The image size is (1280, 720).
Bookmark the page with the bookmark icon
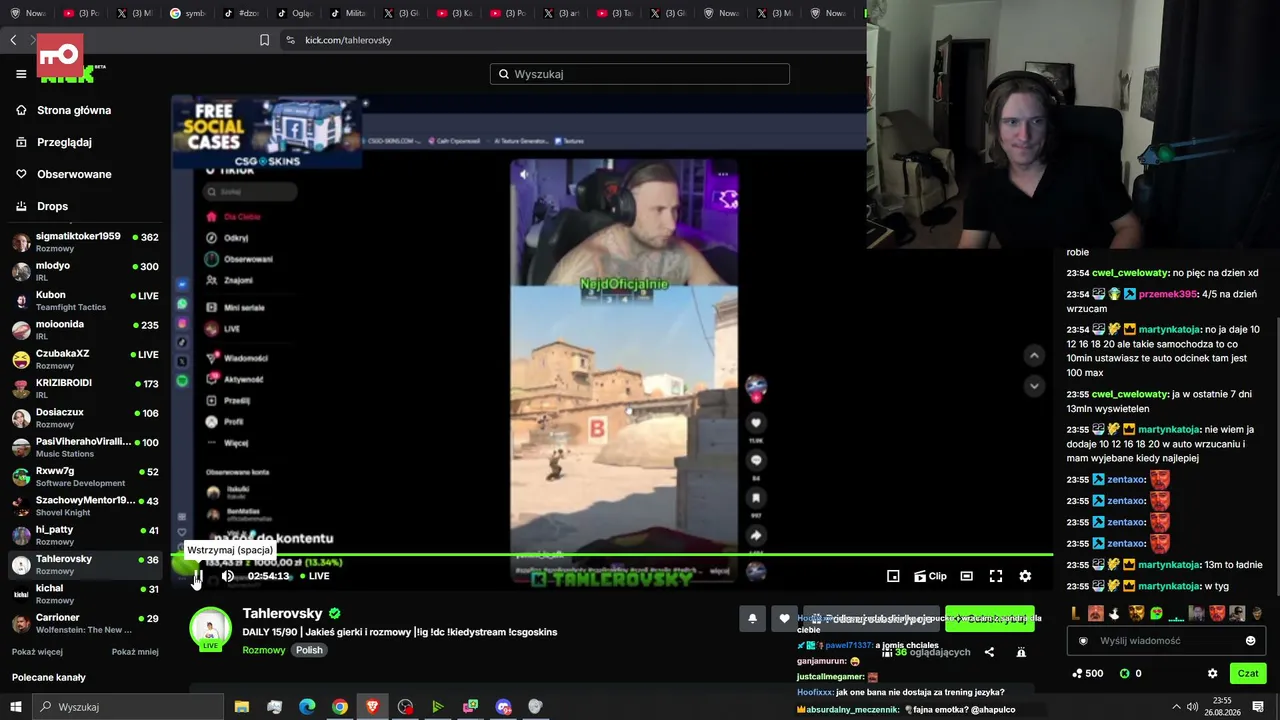[x=264, y=40]
